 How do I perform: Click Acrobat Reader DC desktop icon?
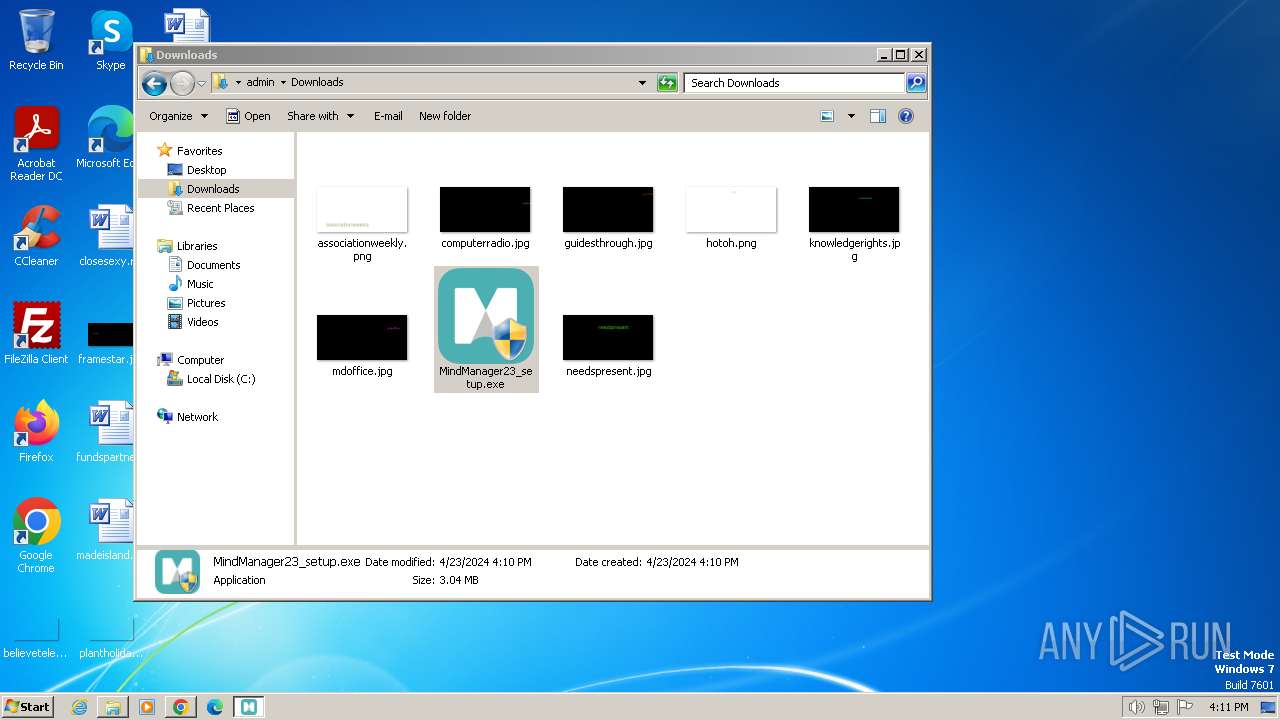point(36,144)
